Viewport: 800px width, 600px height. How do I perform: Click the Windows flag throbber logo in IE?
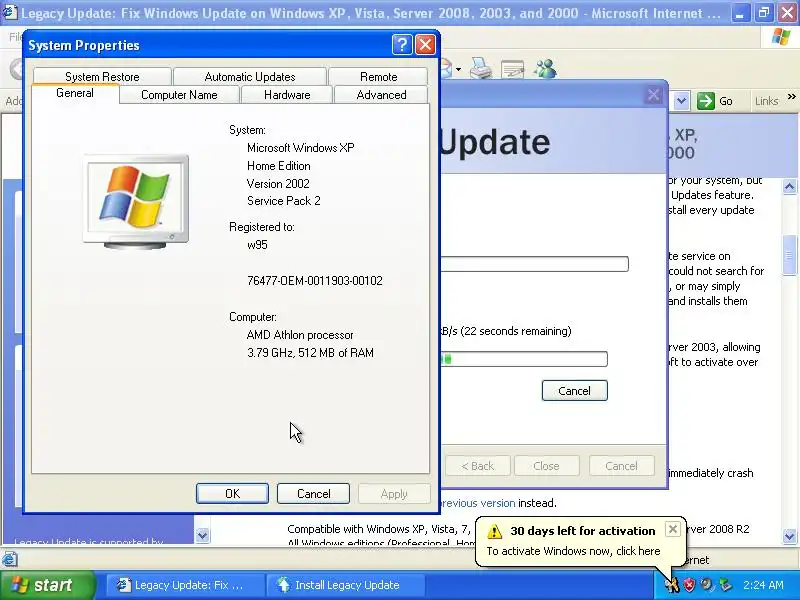point(781,37)
